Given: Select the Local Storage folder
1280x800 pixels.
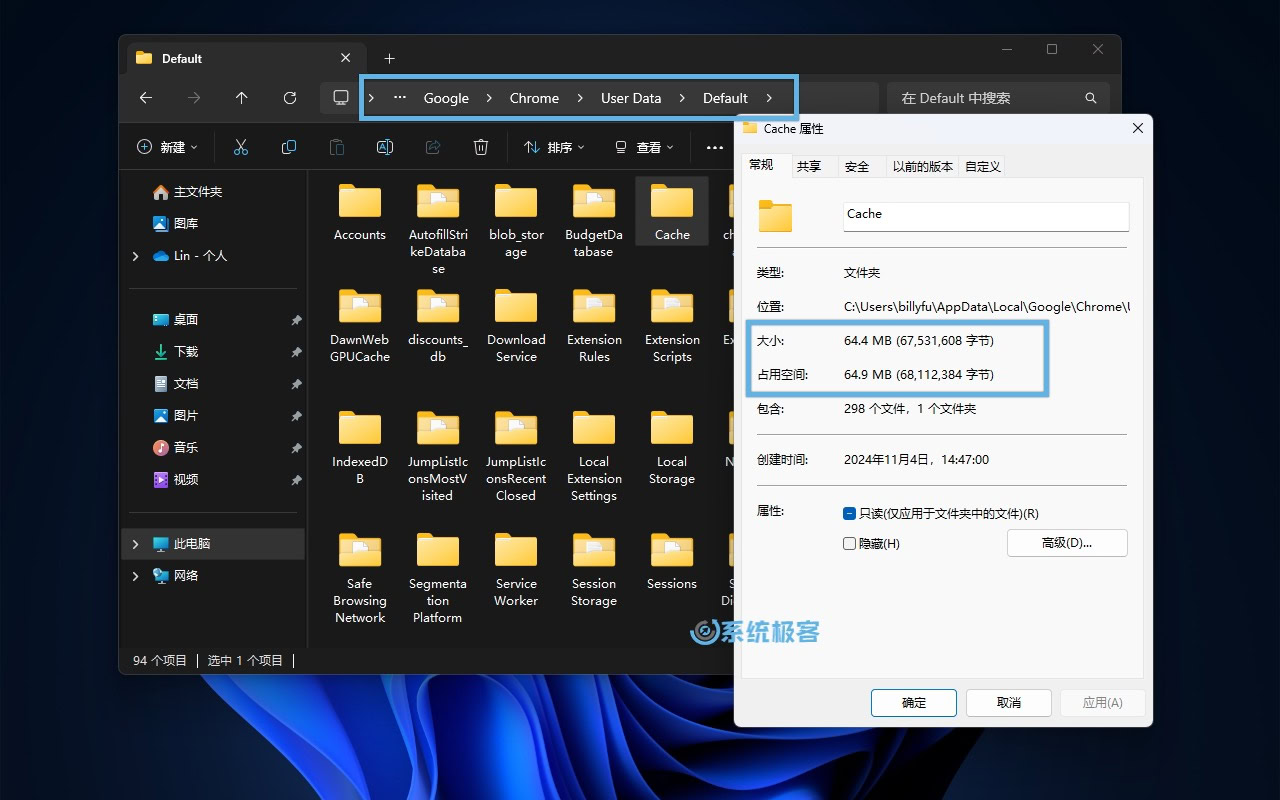Looking at the screenshot, I should tap(672, 447).
